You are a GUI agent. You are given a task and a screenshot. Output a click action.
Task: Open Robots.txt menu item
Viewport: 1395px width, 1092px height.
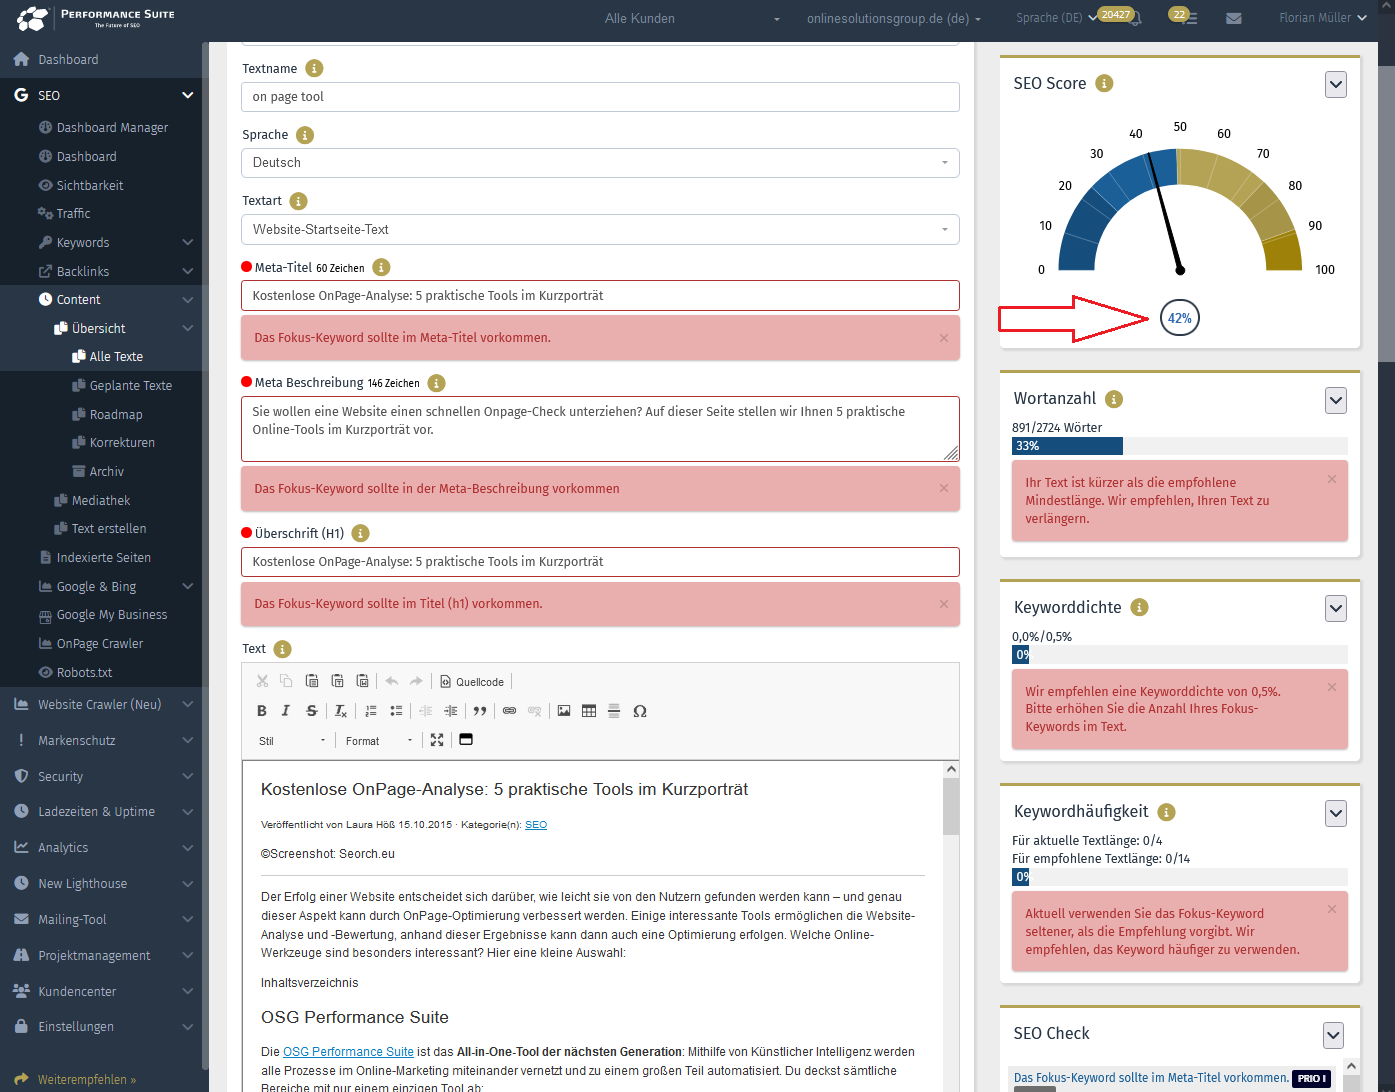(x=84, y=672)
